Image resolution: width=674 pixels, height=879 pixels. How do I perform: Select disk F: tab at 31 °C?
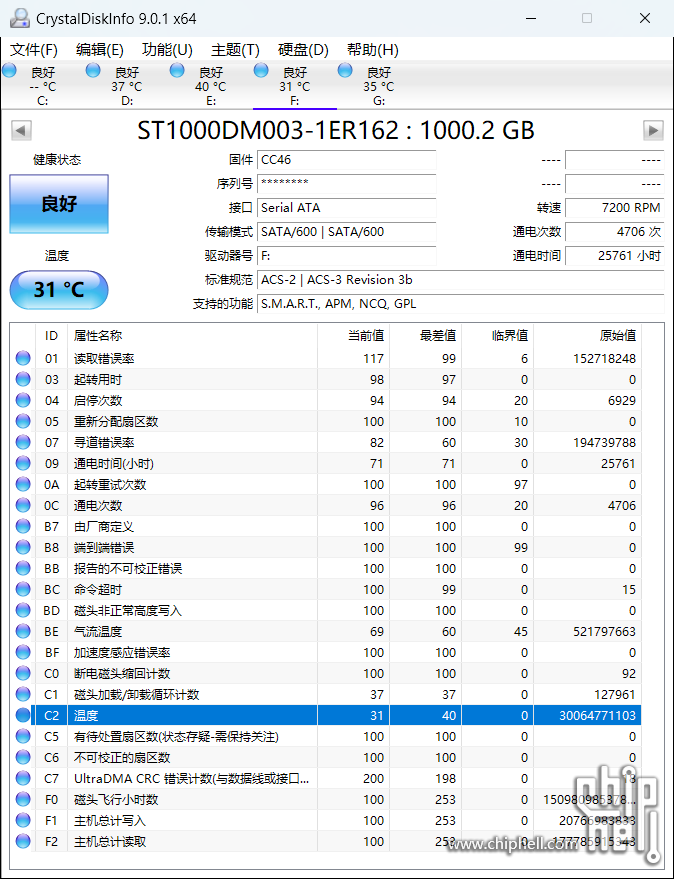[295, 86]
